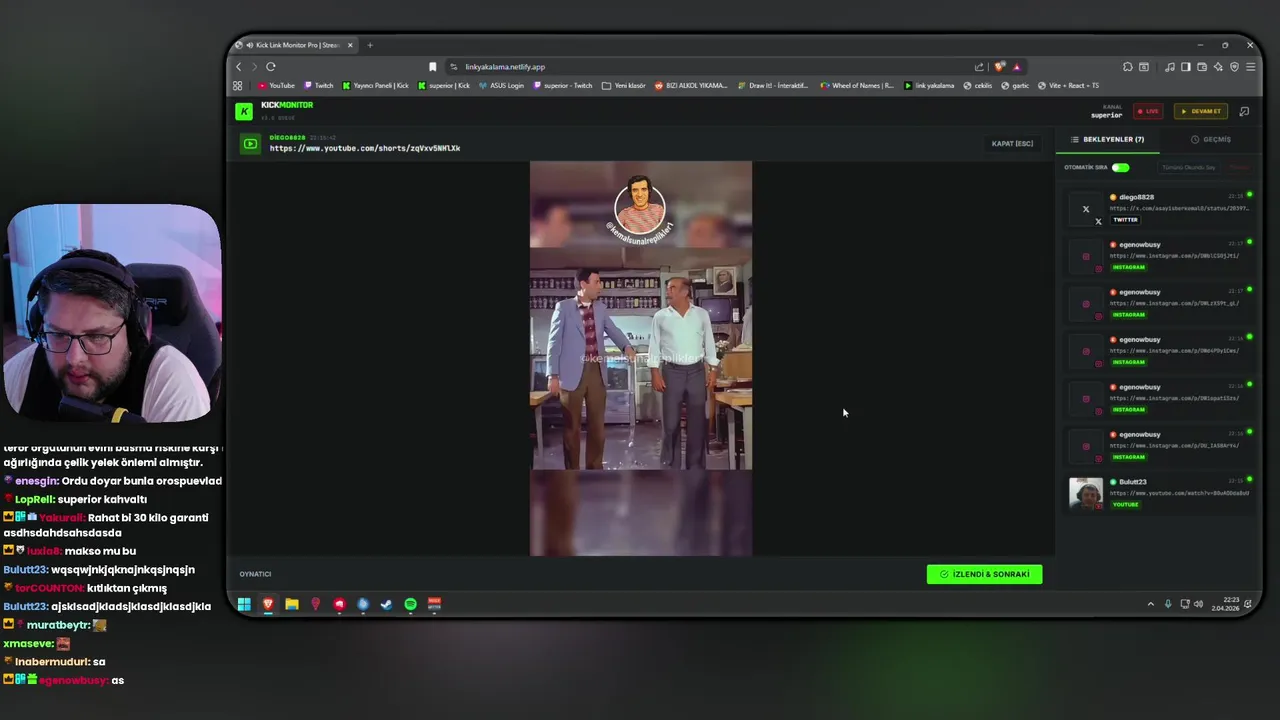Image resolution: width=1280 pixels, height=720 pixels.
Task: Open Brave browser from the taskbar
Action: [x=268, y=604]
